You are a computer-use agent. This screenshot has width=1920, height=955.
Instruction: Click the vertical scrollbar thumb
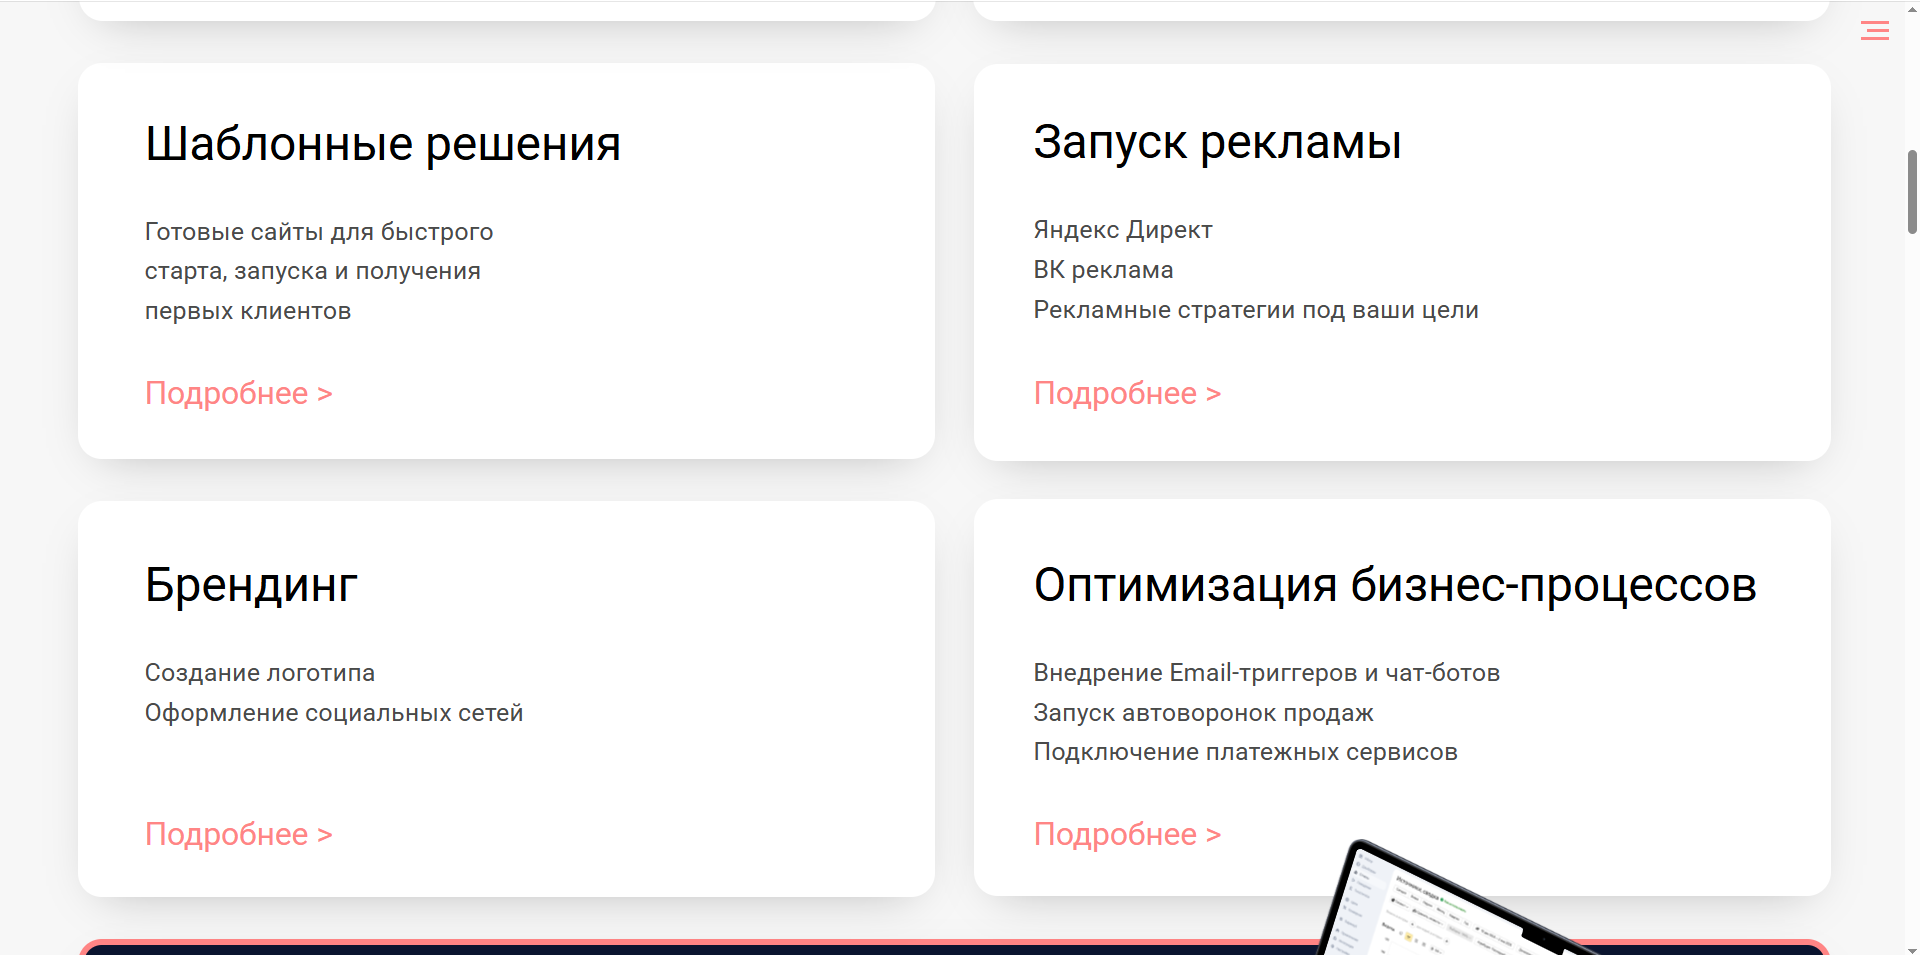[1912, 192]
